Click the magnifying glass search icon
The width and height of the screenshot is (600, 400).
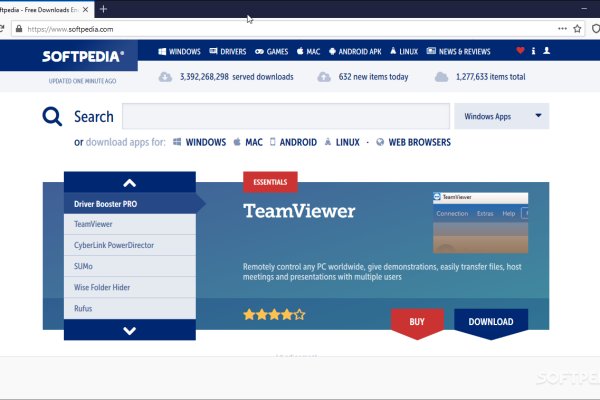coord(52,117)
